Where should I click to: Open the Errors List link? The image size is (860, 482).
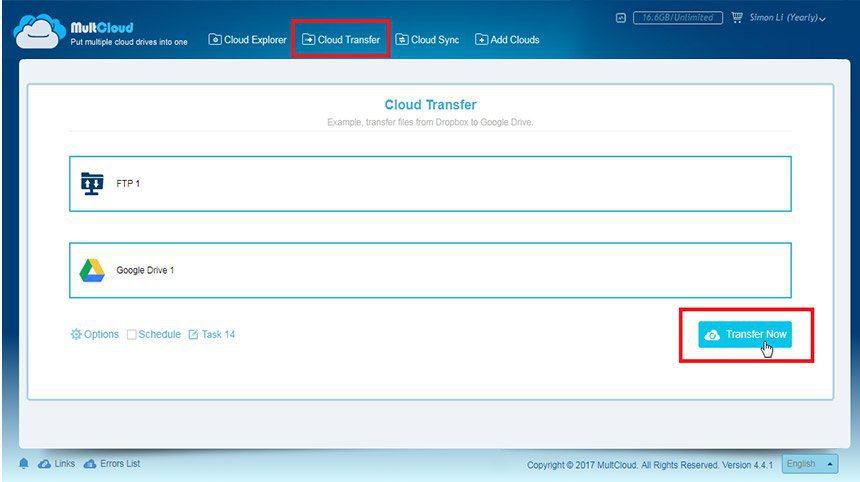tap(112, 464)
